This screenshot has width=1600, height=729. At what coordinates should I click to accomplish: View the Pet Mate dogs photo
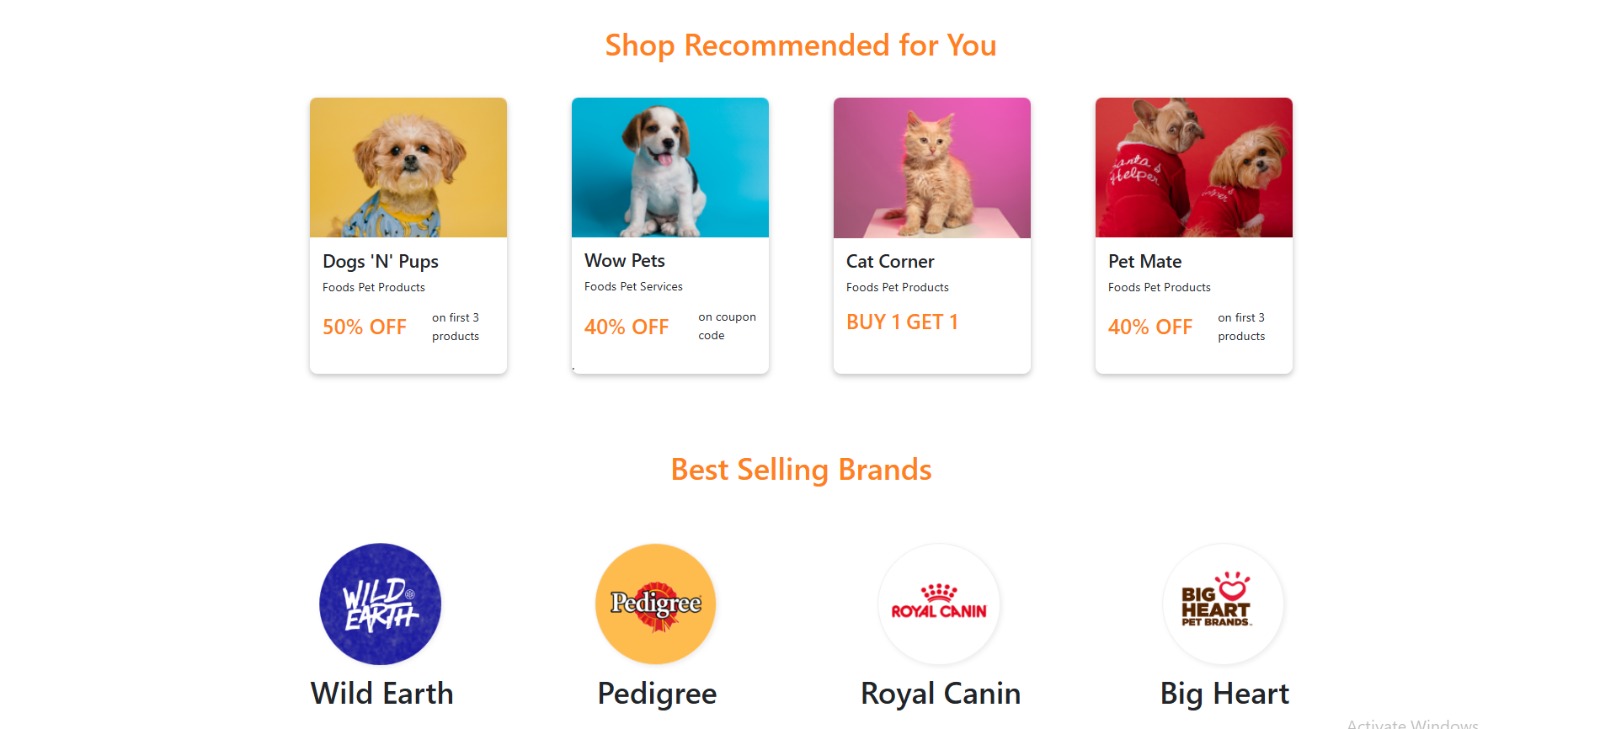(1194, 167)
